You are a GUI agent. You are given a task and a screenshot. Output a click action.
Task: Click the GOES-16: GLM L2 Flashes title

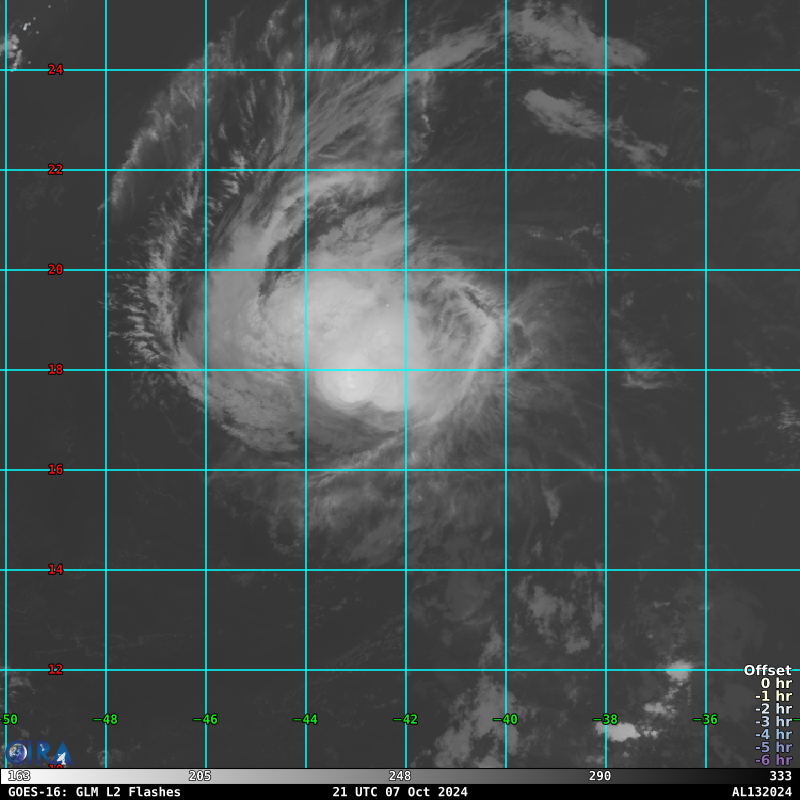(x=94, y=792)
